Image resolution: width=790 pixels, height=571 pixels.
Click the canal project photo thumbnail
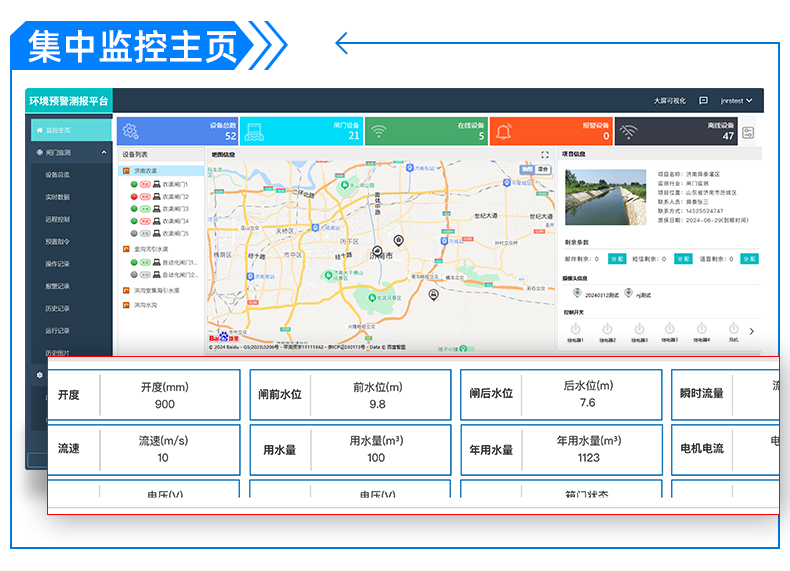606,195
